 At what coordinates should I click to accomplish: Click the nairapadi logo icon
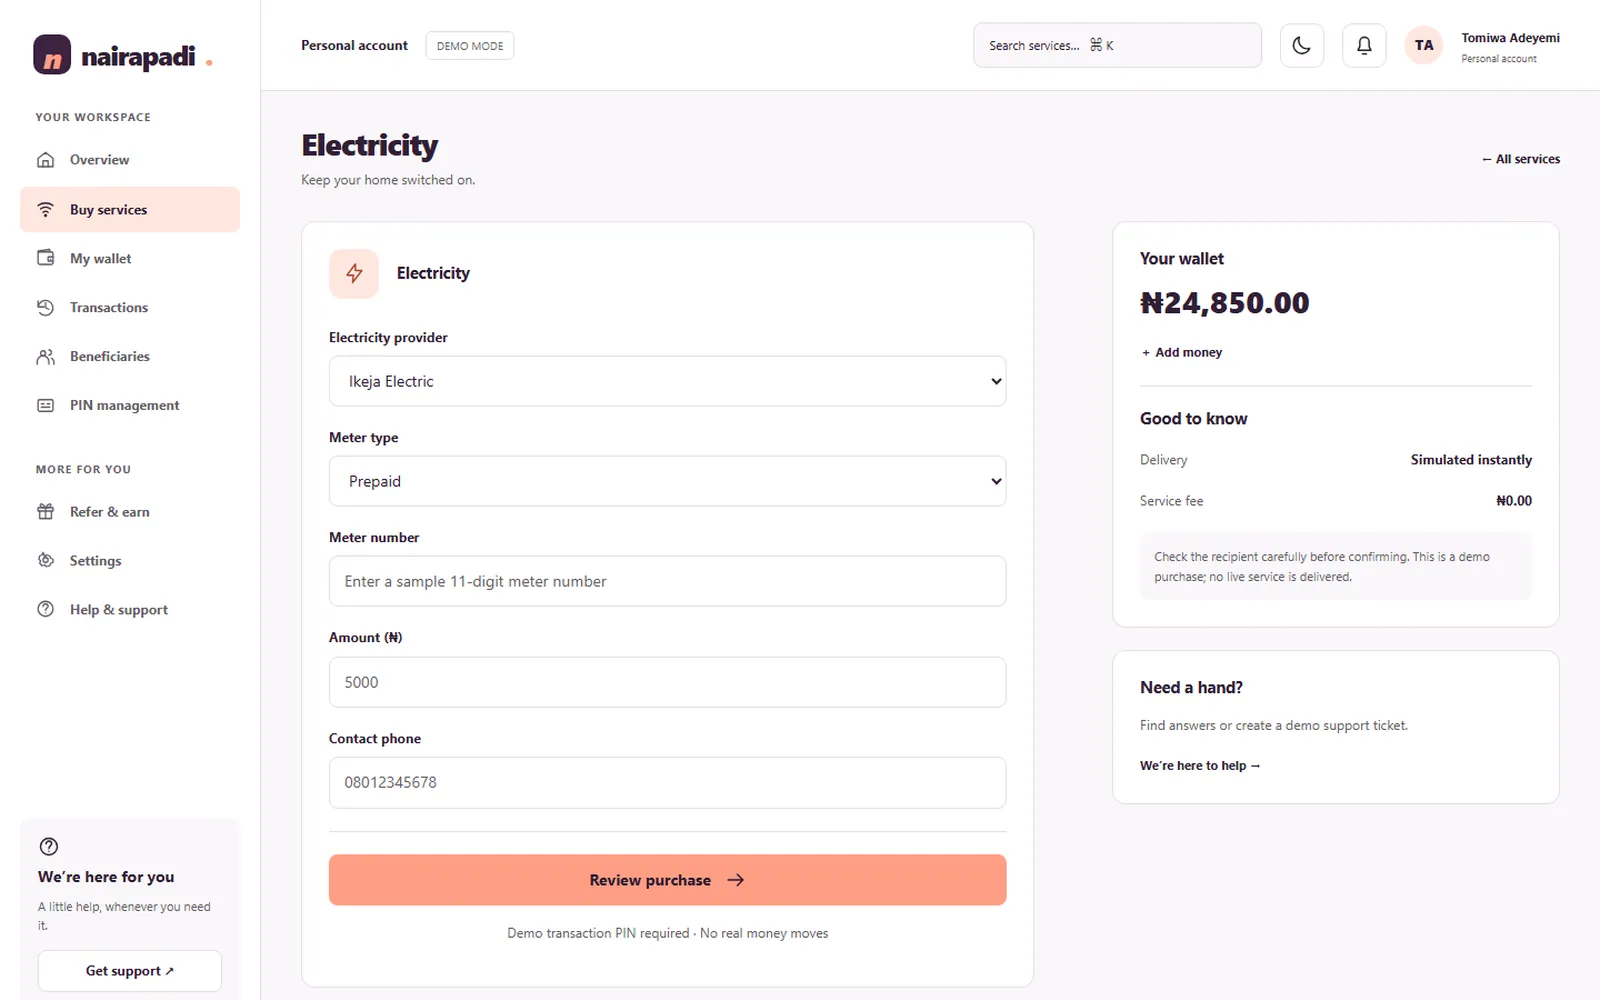[52, 54]
